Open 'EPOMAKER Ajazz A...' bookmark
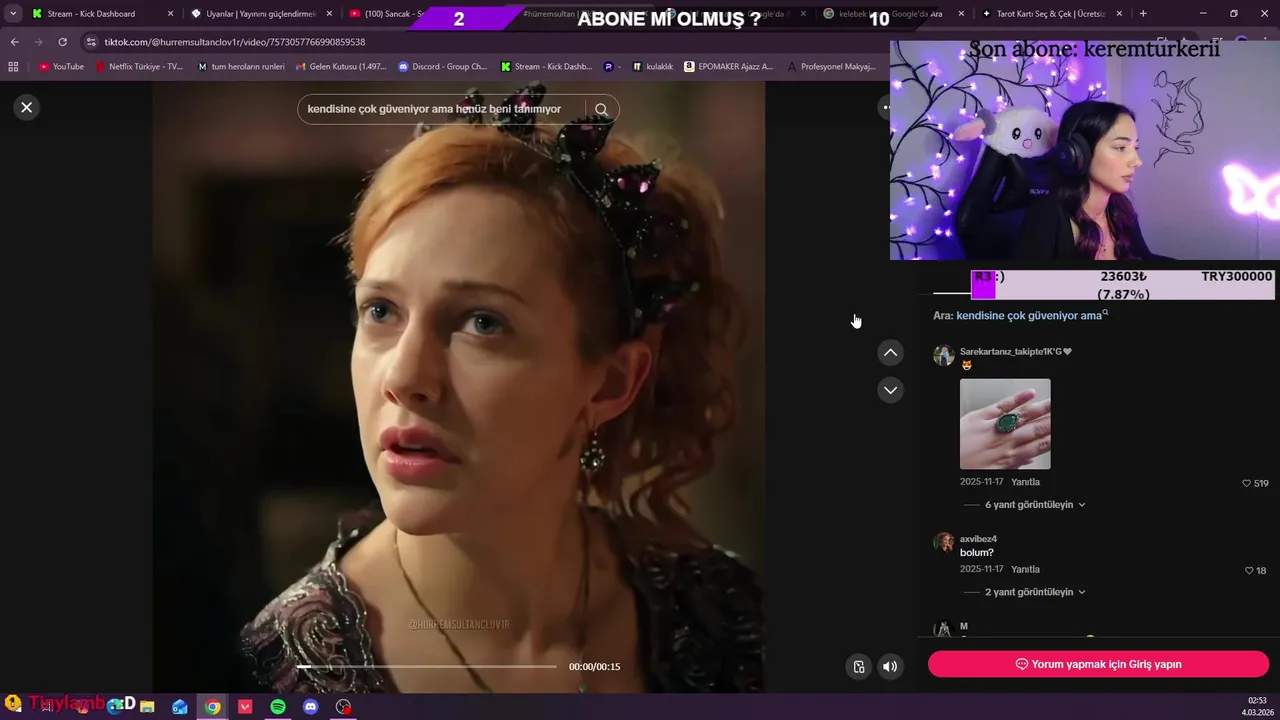Image resolution: width=1280 pixels, height=720 pixels. [728, 66]
